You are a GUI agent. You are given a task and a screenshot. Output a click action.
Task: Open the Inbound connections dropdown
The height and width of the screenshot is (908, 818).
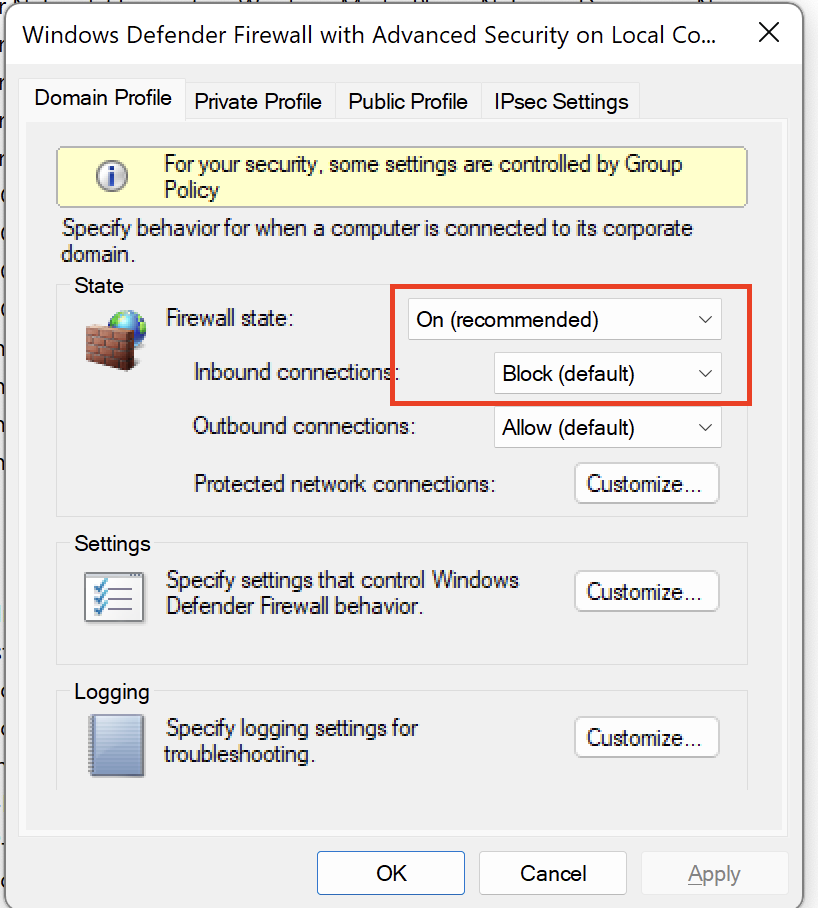607,373
